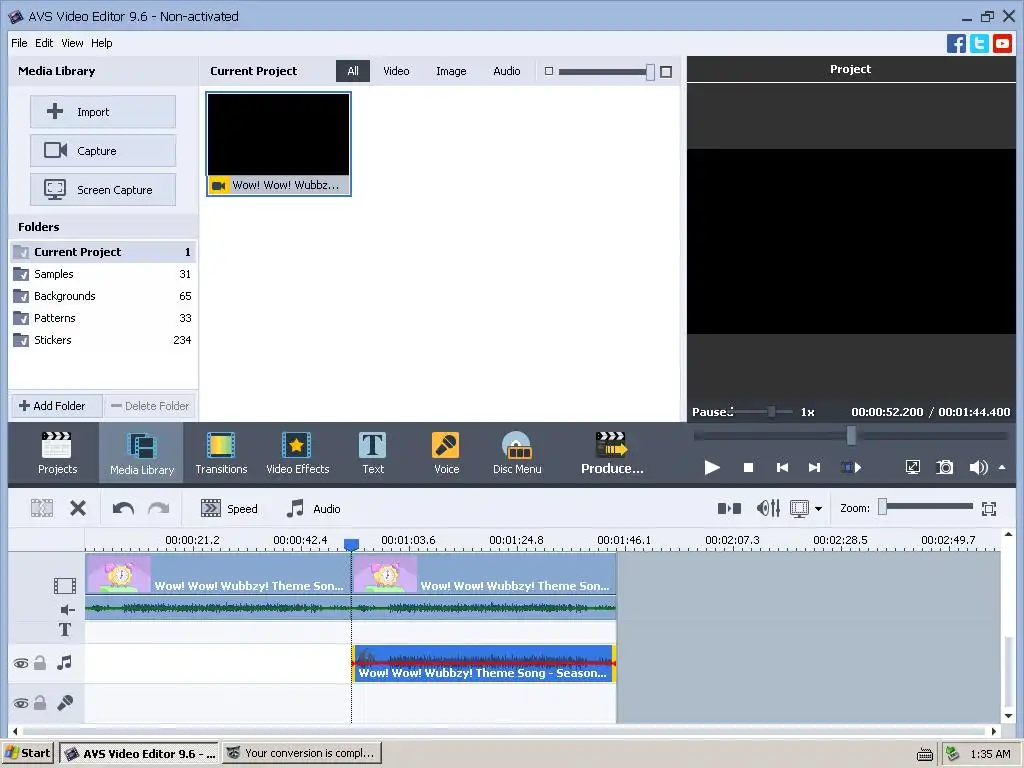Open the Help menu

101,43
